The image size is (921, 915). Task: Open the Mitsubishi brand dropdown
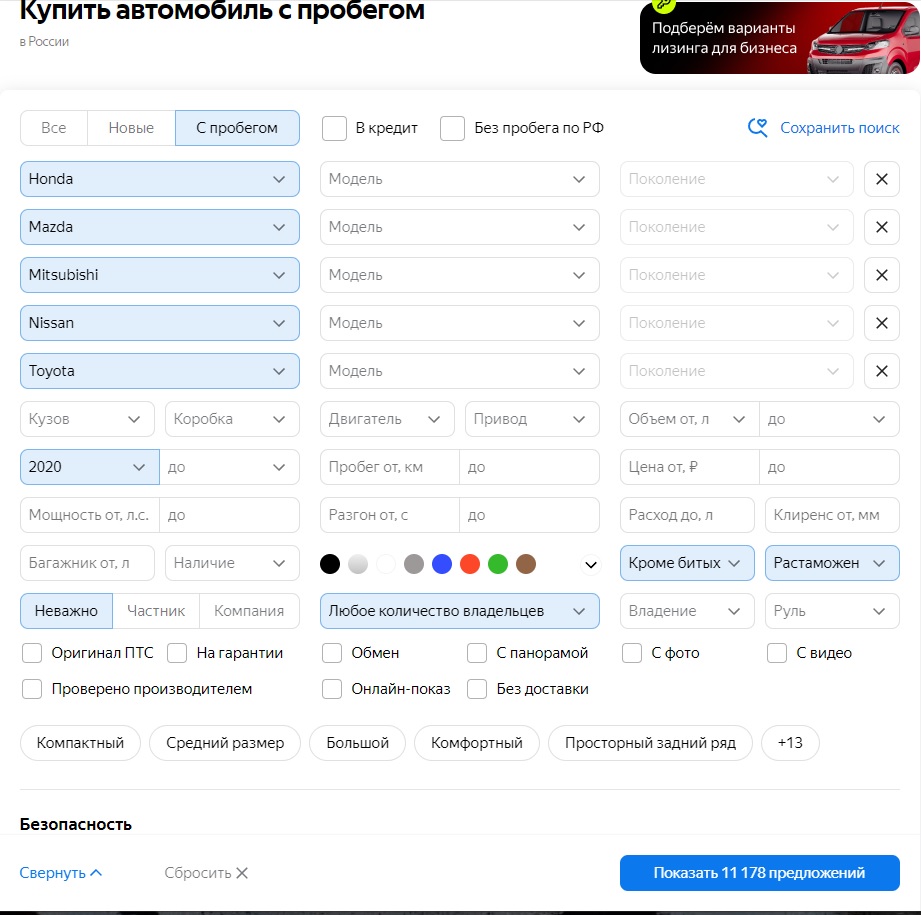pos(160,275)
